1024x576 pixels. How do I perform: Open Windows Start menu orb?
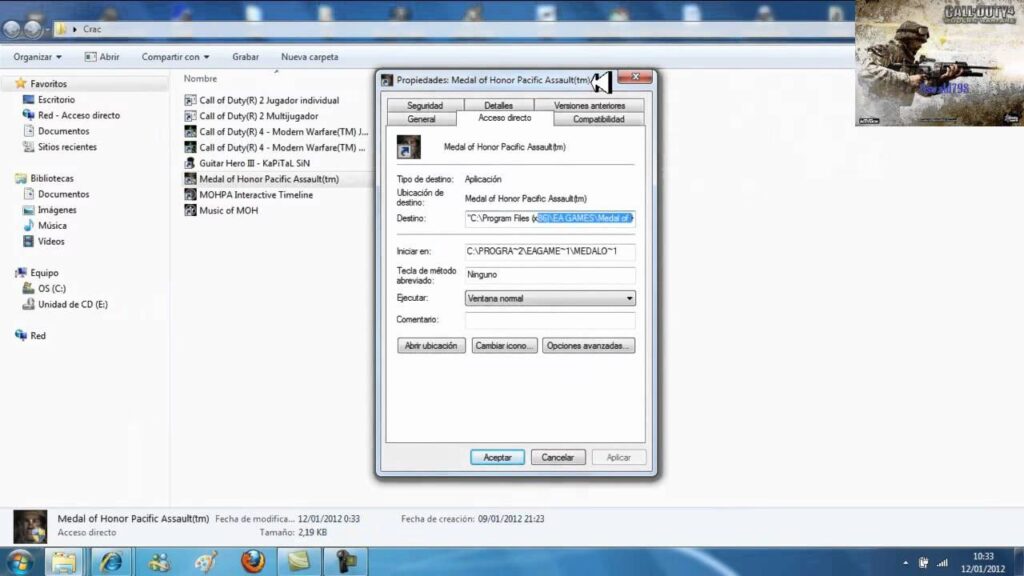tap(20, 562)
